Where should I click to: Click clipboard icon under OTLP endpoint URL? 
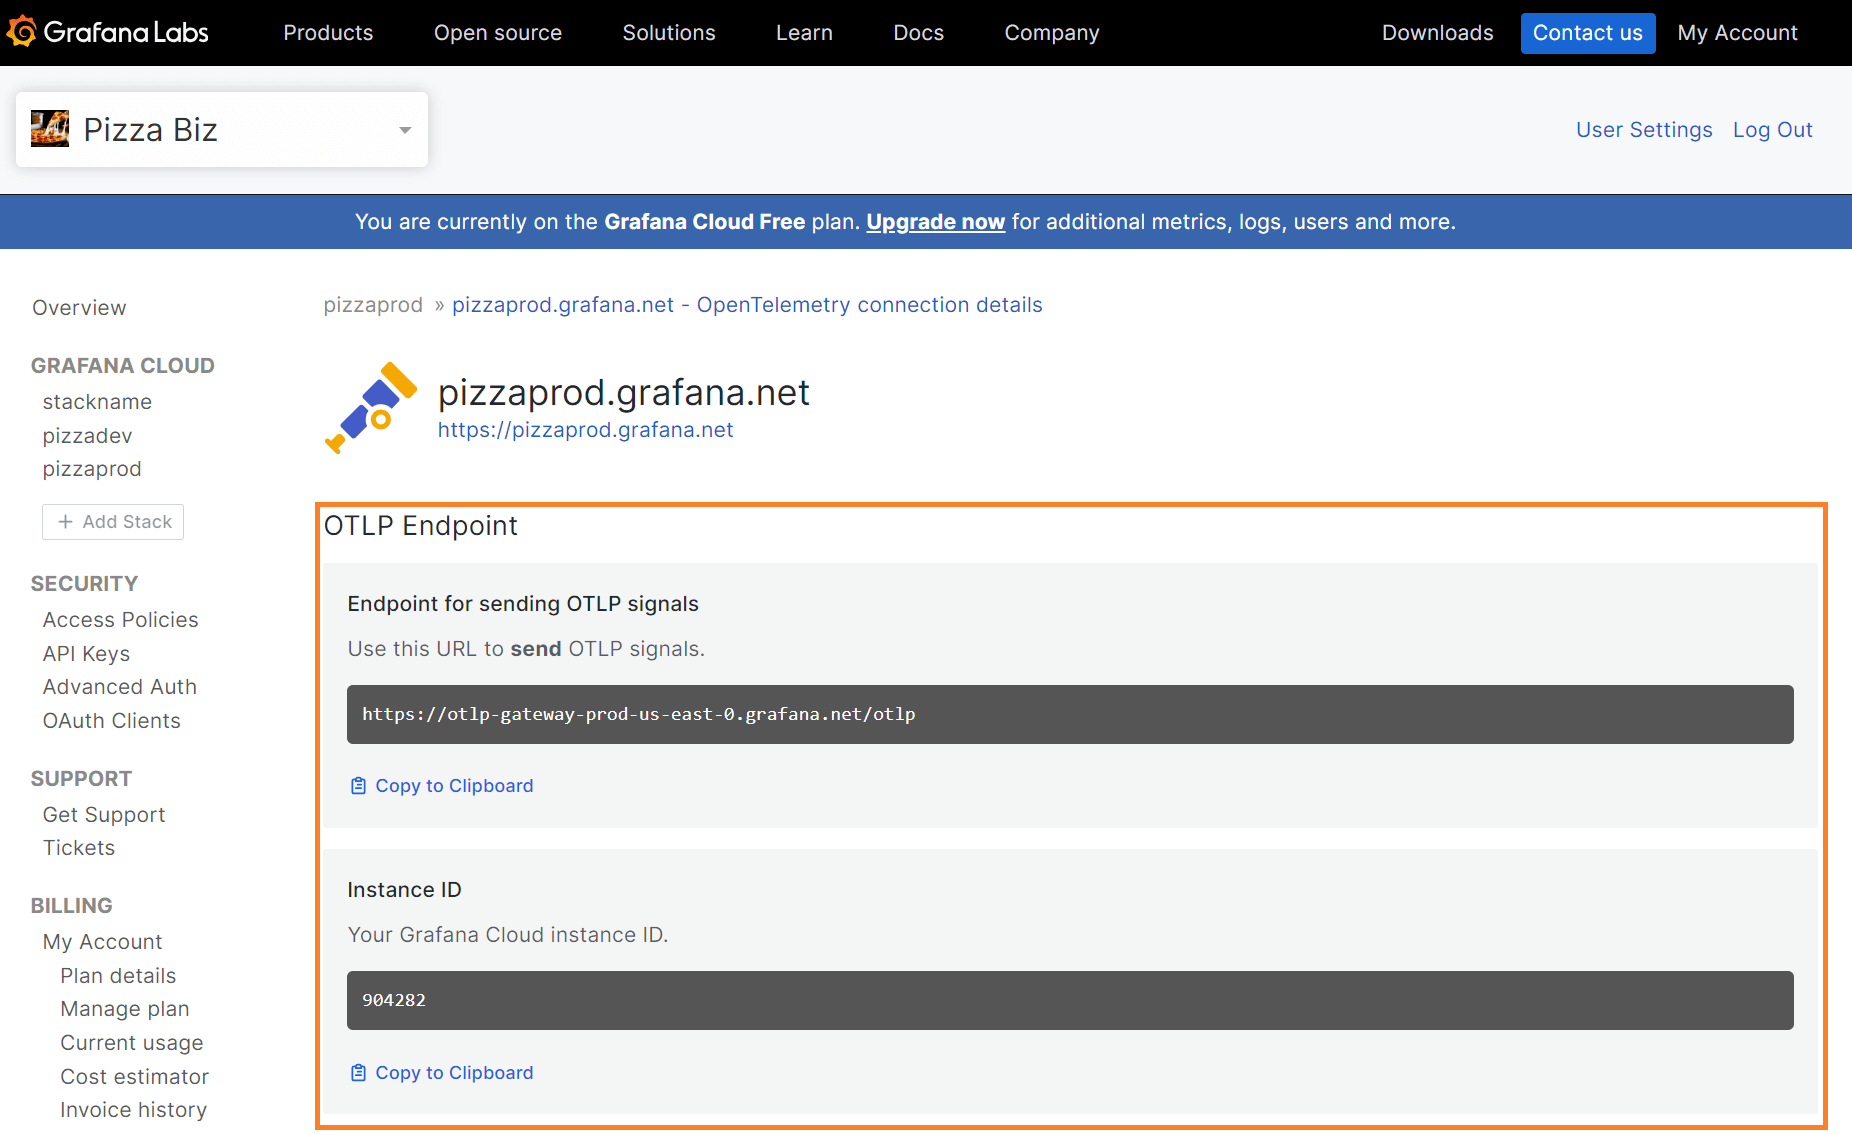(x=358, y=786)
